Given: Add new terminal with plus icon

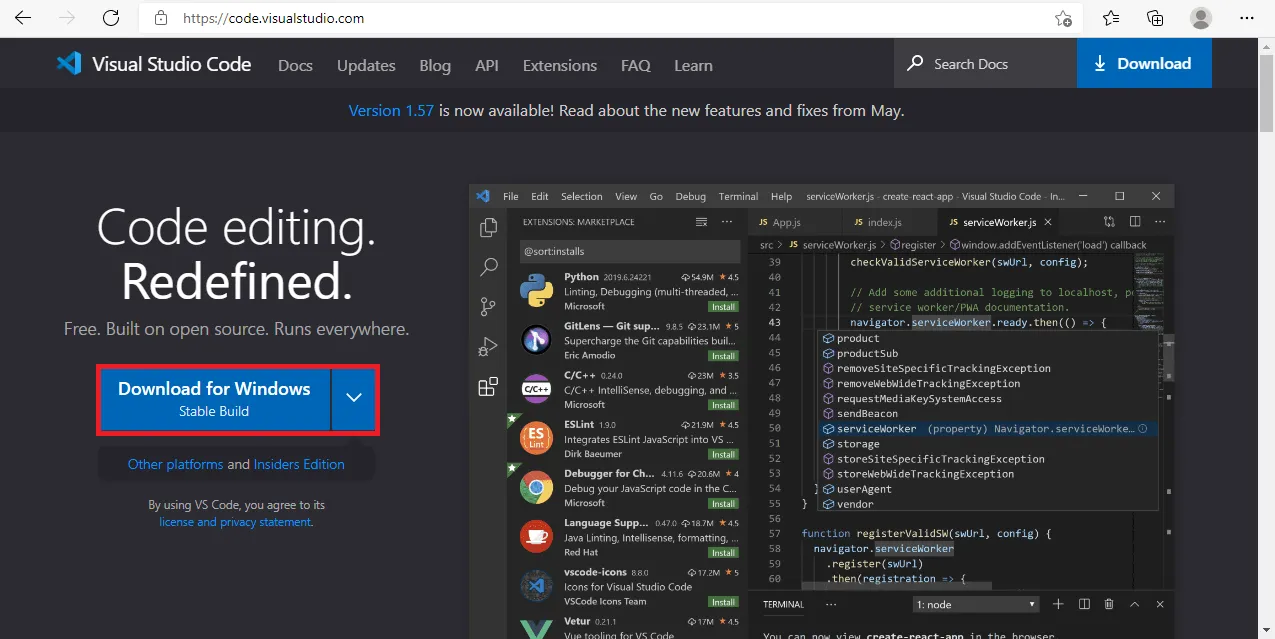Looking at the screenshot, I should pos(1059,604).
